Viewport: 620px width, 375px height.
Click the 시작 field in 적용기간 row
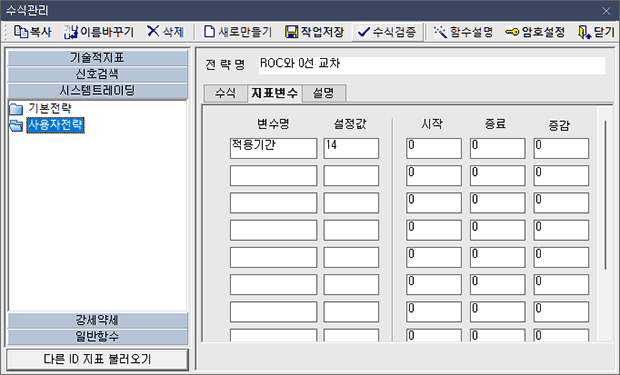point(434,148)
